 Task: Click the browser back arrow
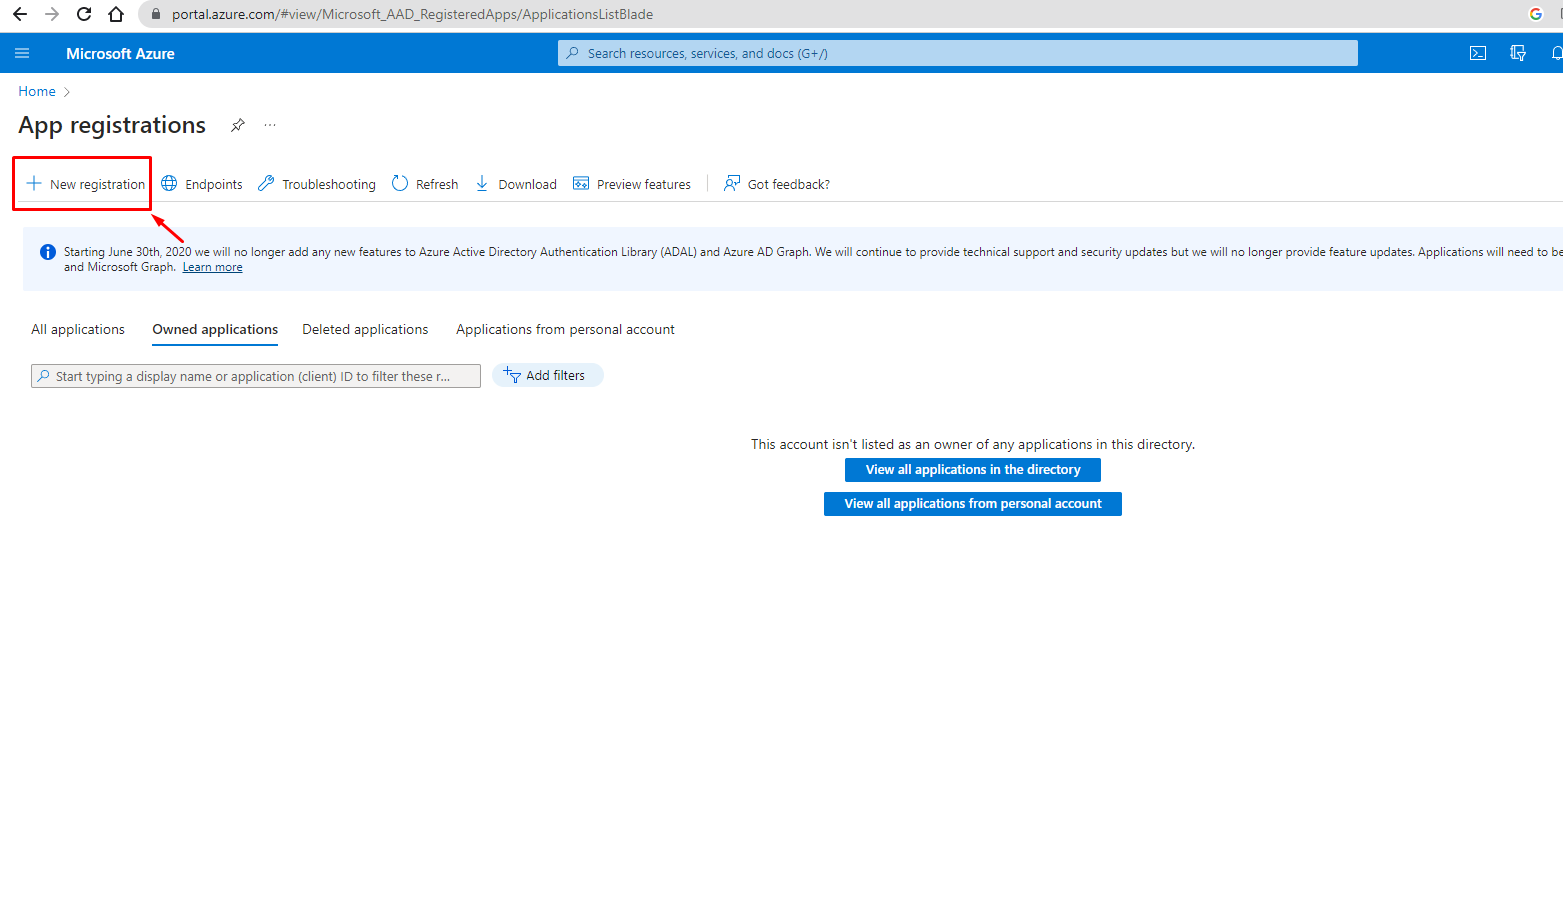pos(20,14)
